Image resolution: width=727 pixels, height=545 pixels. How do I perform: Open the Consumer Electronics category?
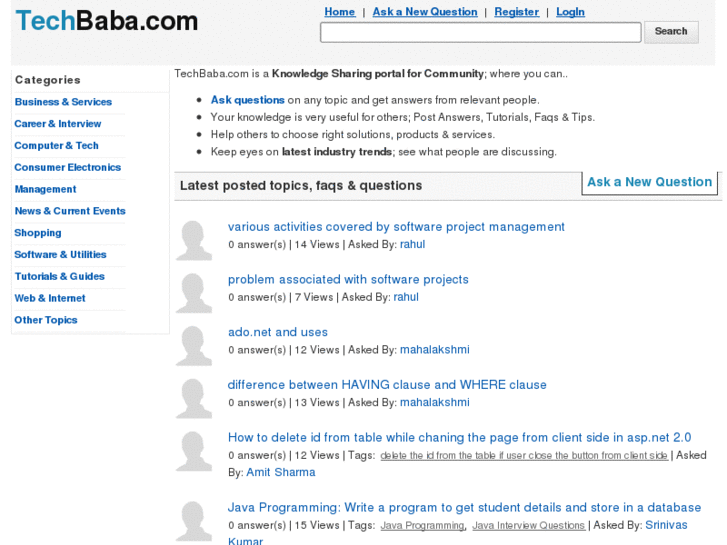pos(67,168)
